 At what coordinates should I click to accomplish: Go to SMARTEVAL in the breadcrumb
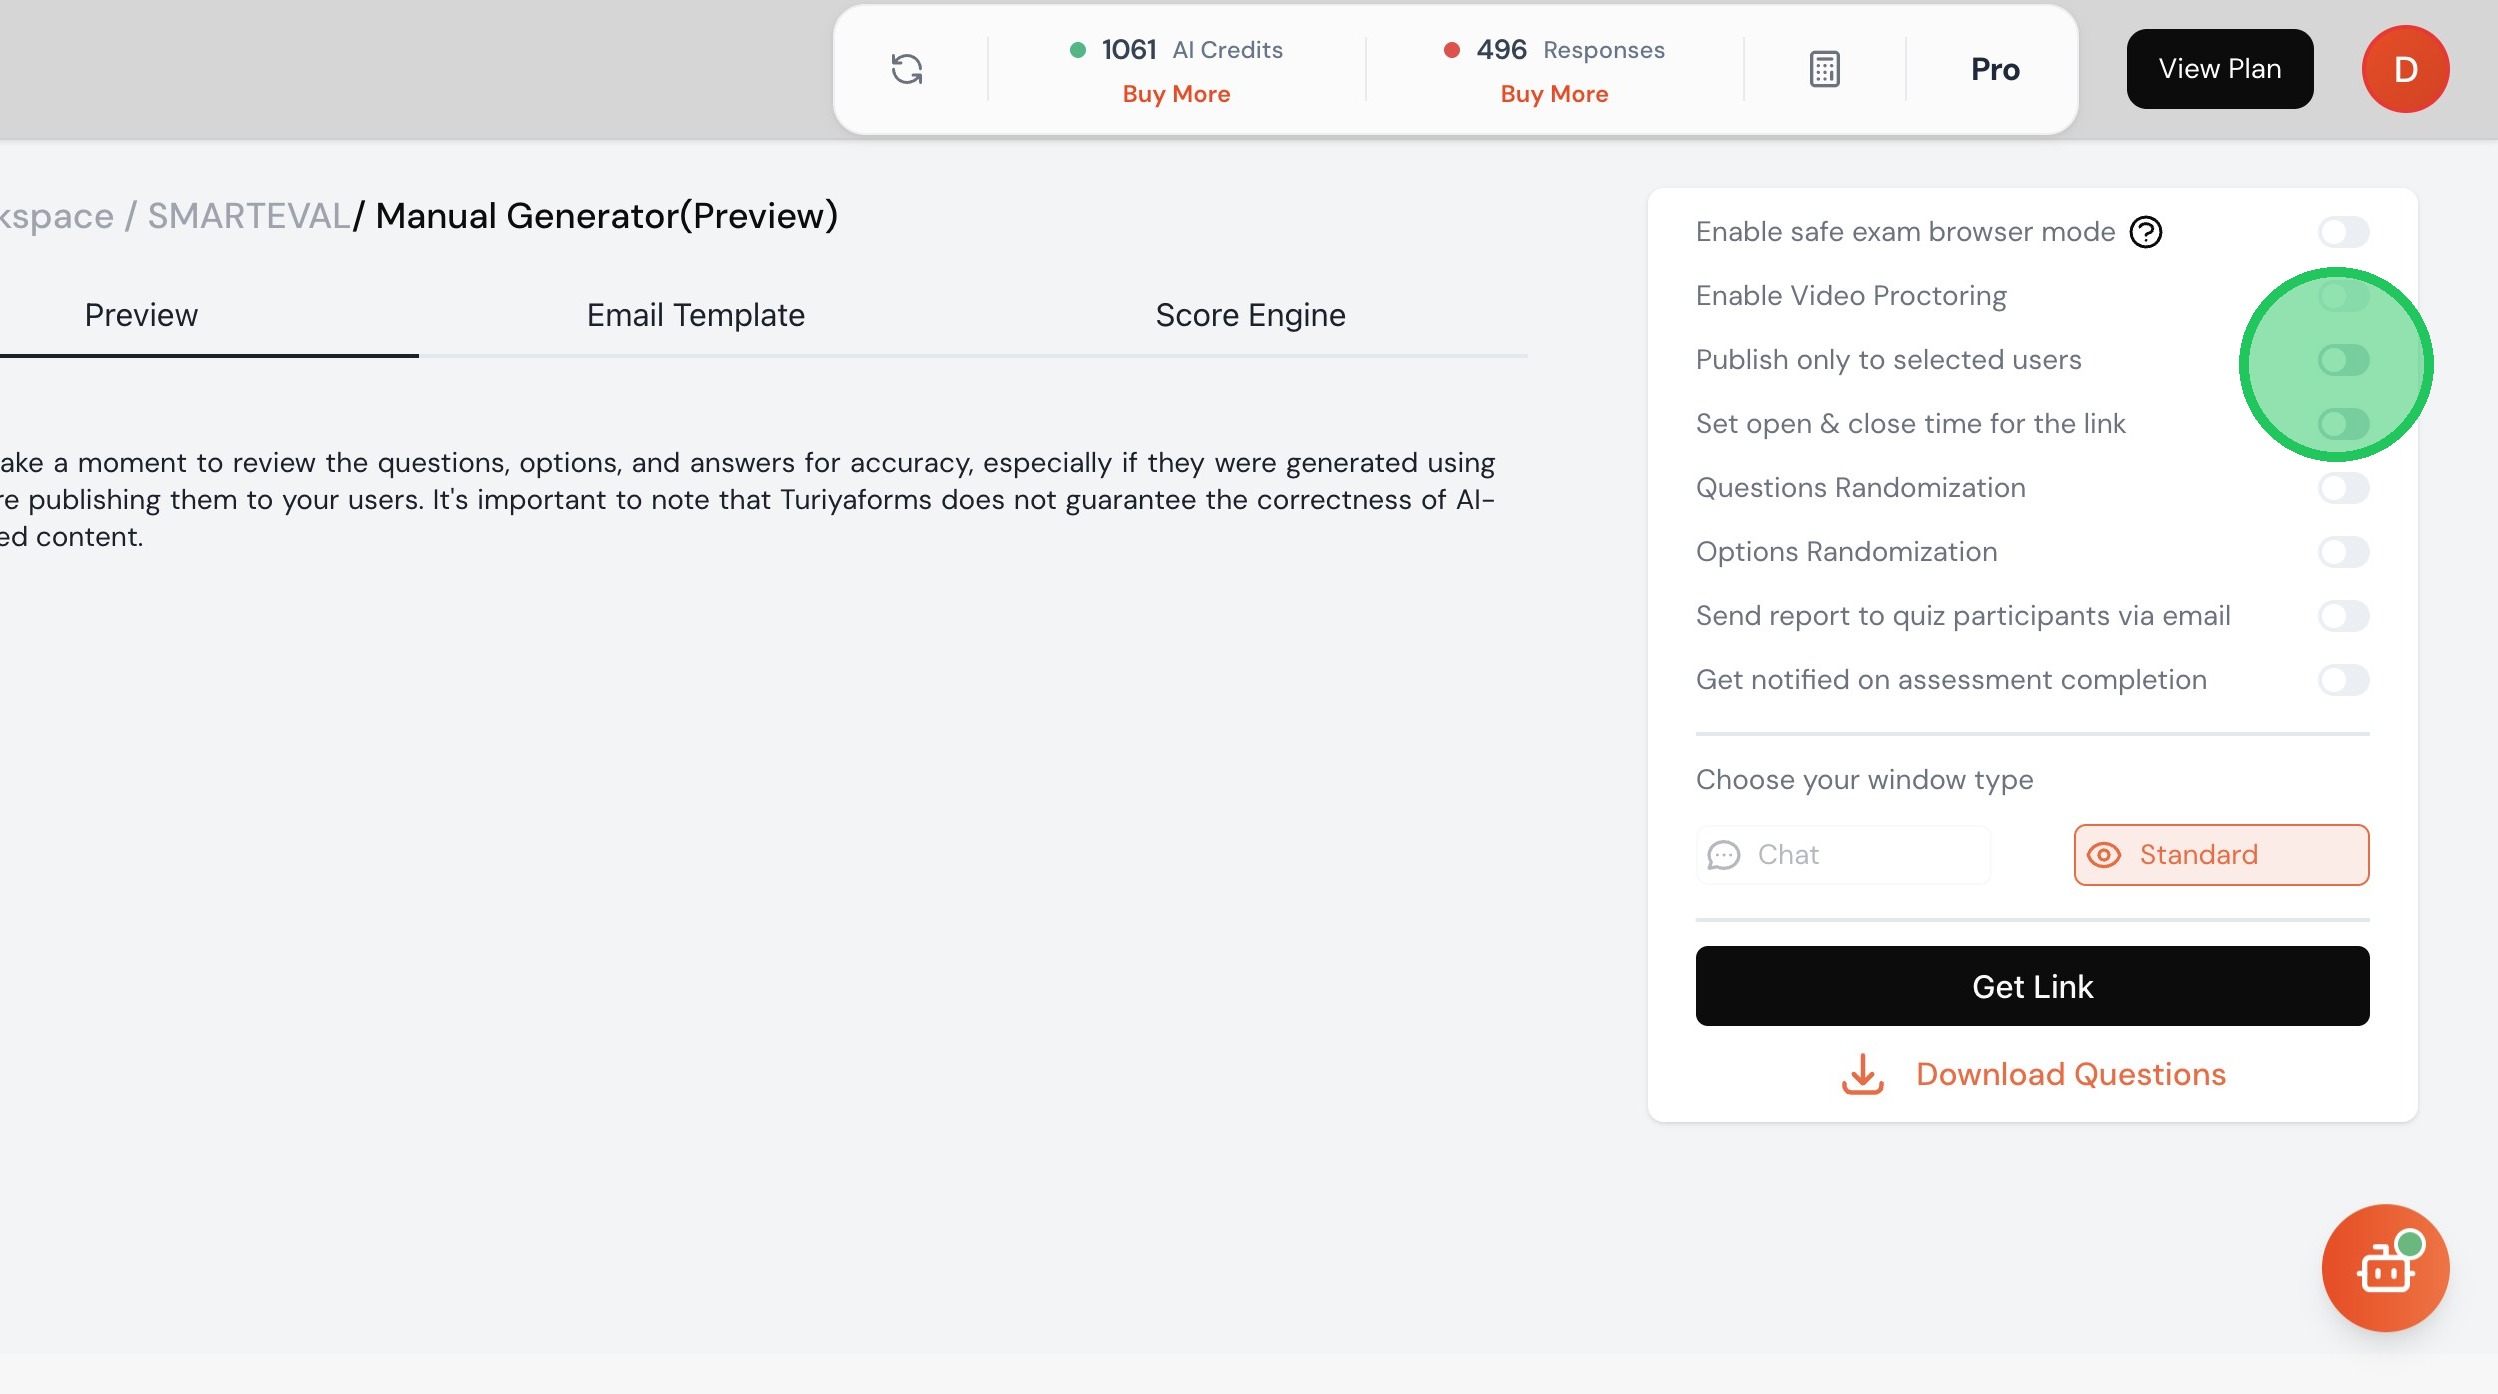click(248, 216)
